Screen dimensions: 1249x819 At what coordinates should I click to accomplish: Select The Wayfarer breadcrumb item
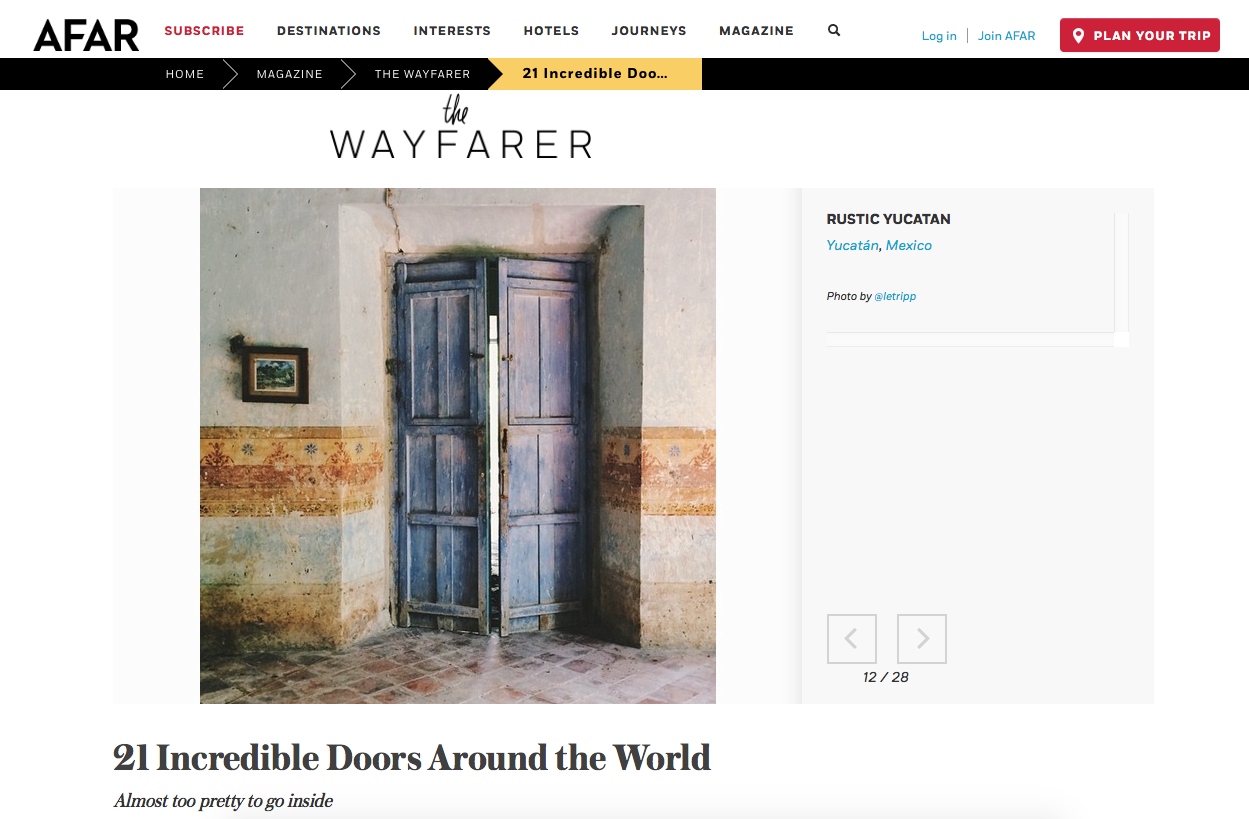[x=422, y=74]
